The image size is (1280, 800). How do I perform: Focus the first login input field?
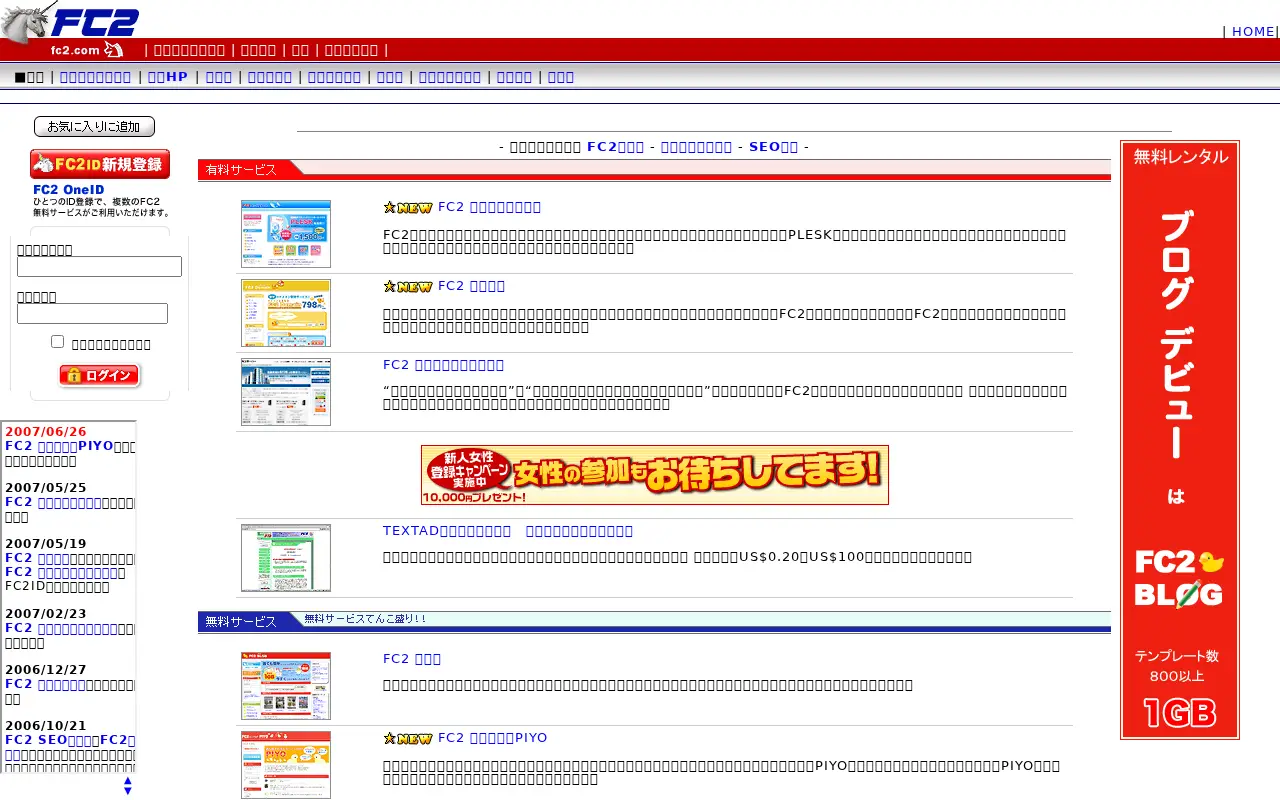click(x=99, y=266)
